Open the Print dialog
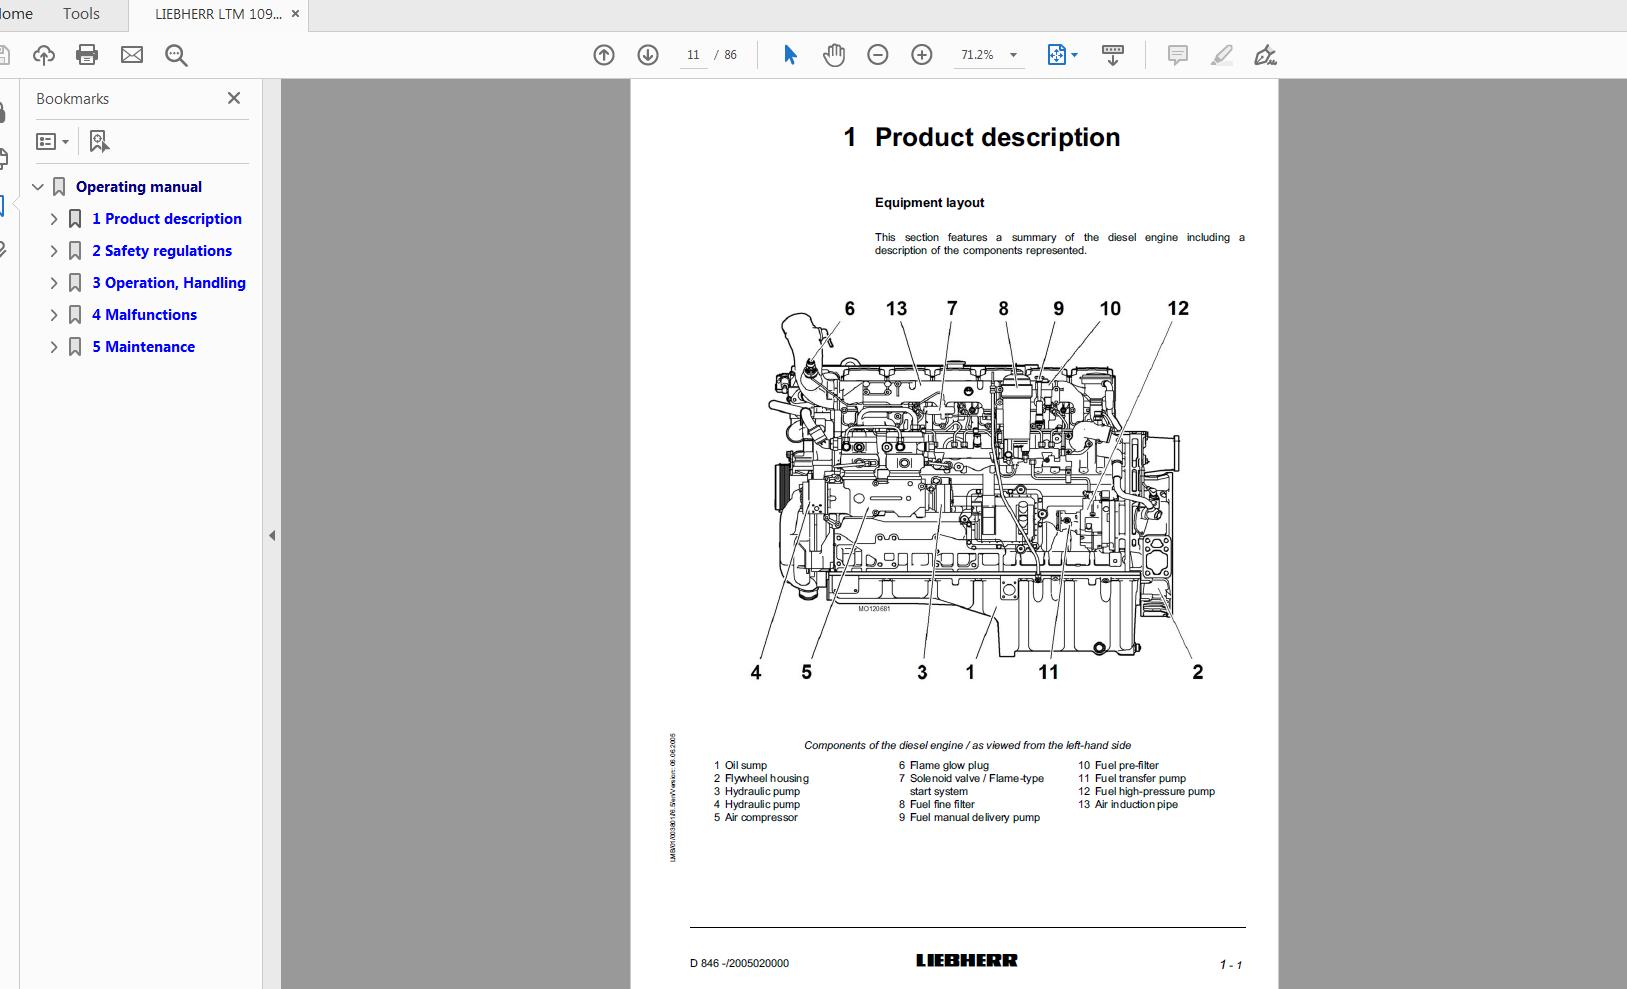Viewport: 1627px width, 989px height. coord(87,55)
